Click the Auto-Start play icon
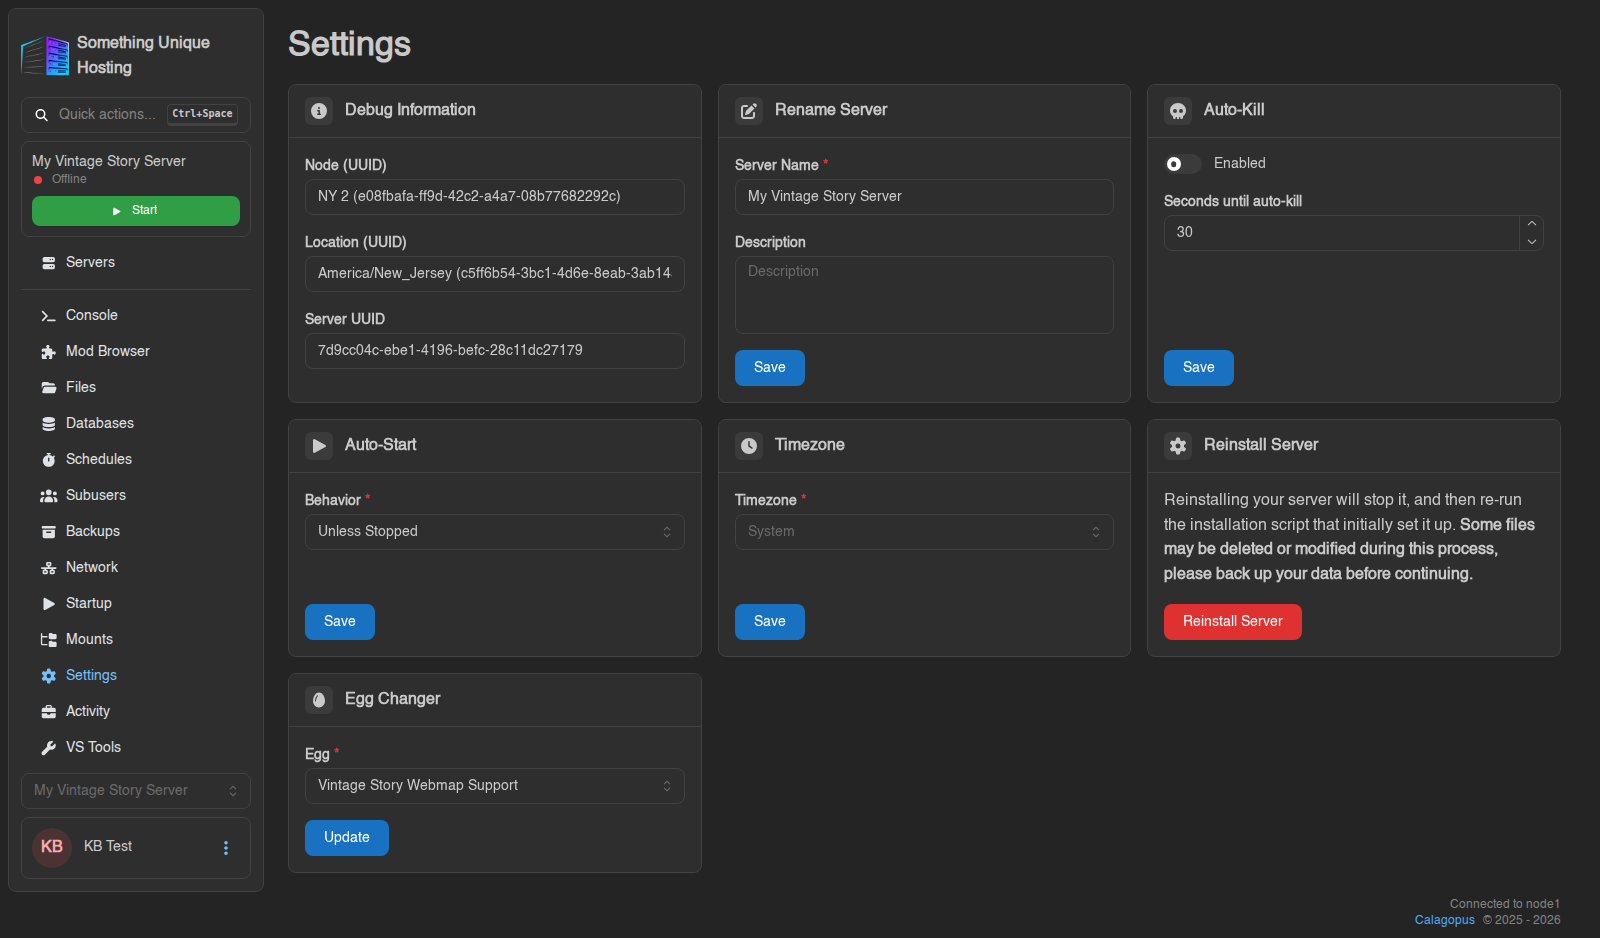 [x=319, y=446]
